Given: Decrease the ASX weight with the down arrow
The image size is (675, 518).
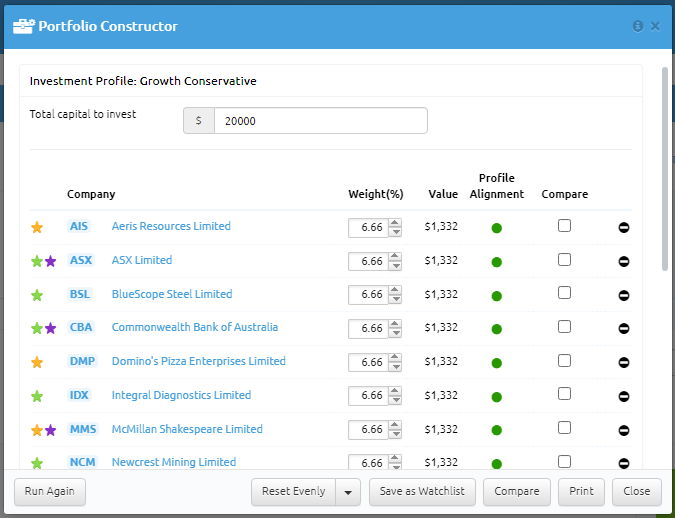Looking at the screenshot, I should pos(395,266).
